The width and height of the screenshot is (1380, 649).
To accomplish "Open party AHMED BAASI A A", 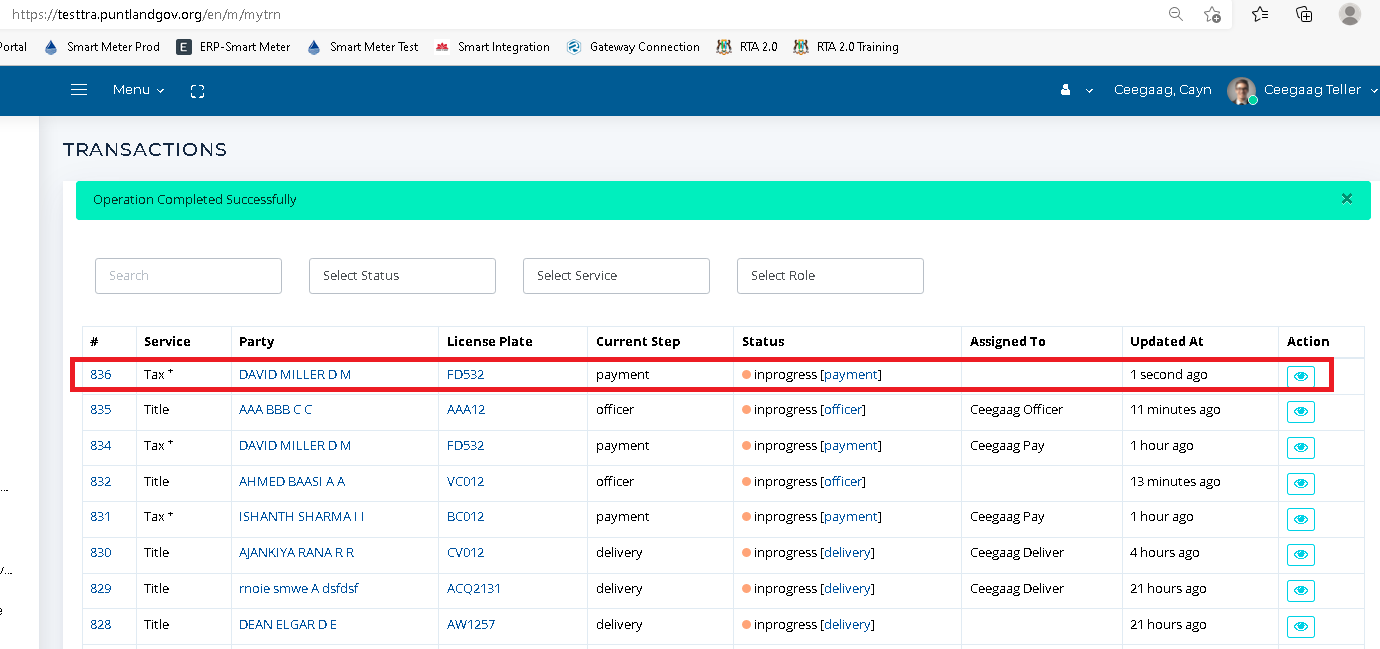I will [x=292, y=481].
